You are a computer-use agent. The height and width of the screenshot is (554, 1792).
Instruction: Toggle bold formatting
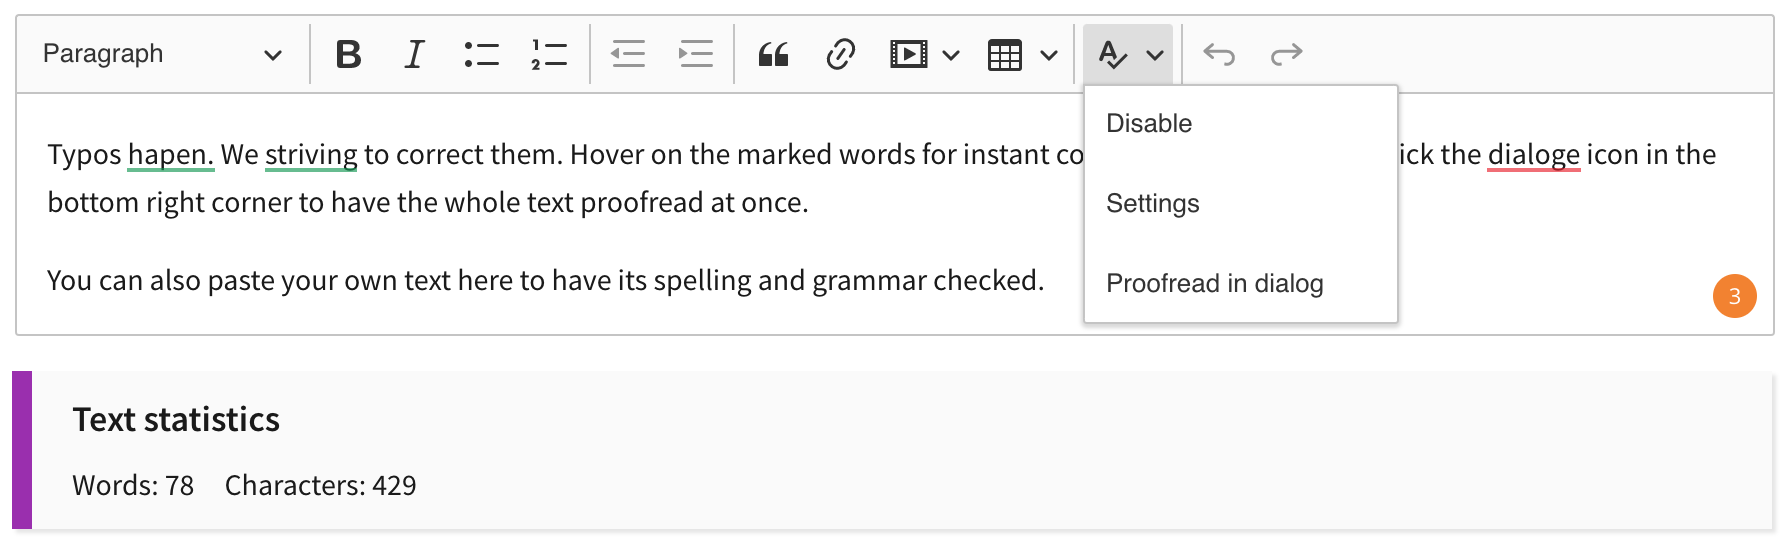click(x=348, y=54)
